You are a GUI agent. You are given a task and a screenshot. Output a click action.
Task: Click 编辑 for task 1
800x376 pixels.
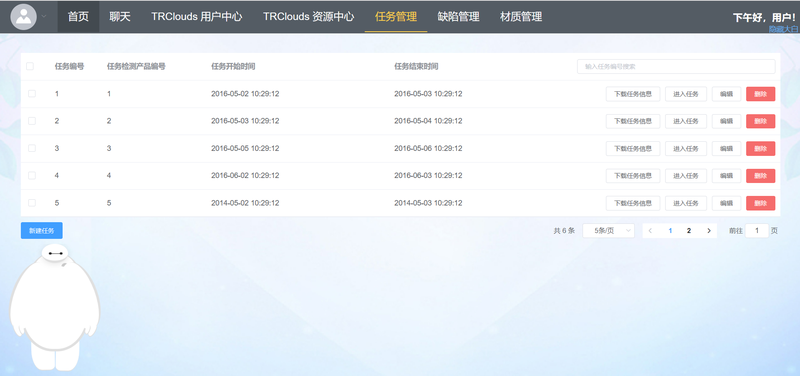point(727,94)
